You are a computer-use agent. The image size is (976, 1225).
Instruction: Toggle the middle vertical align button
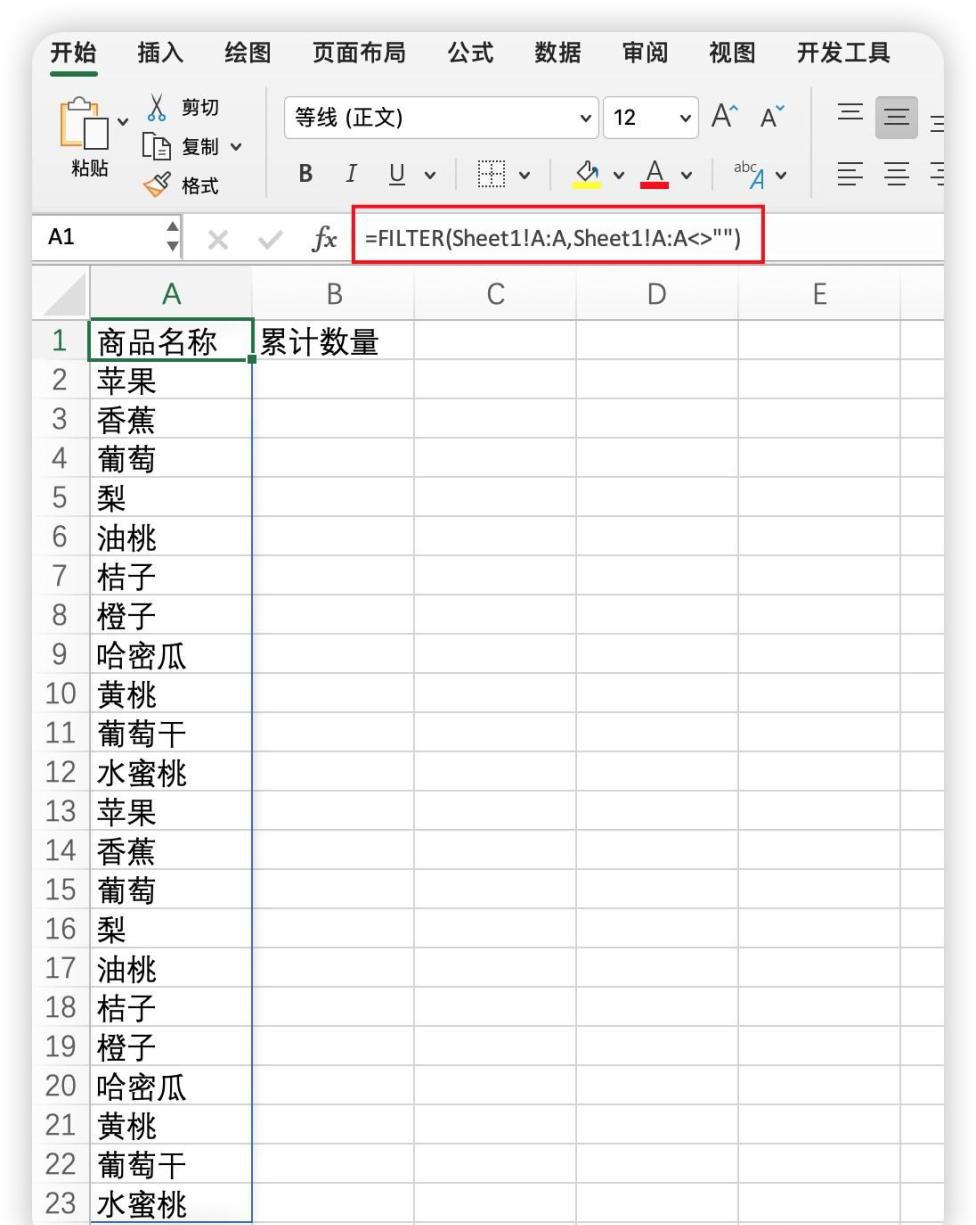896,118
